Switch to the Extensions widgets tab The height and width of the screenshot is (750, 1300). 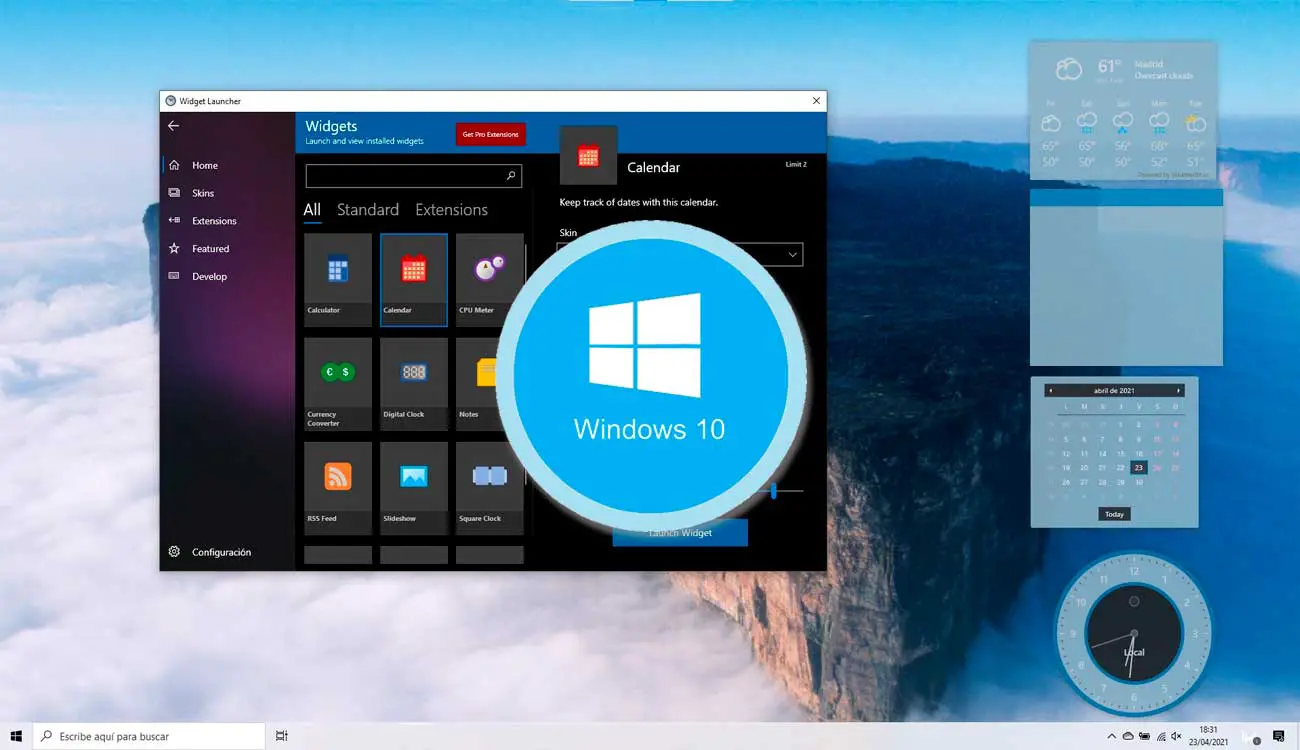(451, 210)
